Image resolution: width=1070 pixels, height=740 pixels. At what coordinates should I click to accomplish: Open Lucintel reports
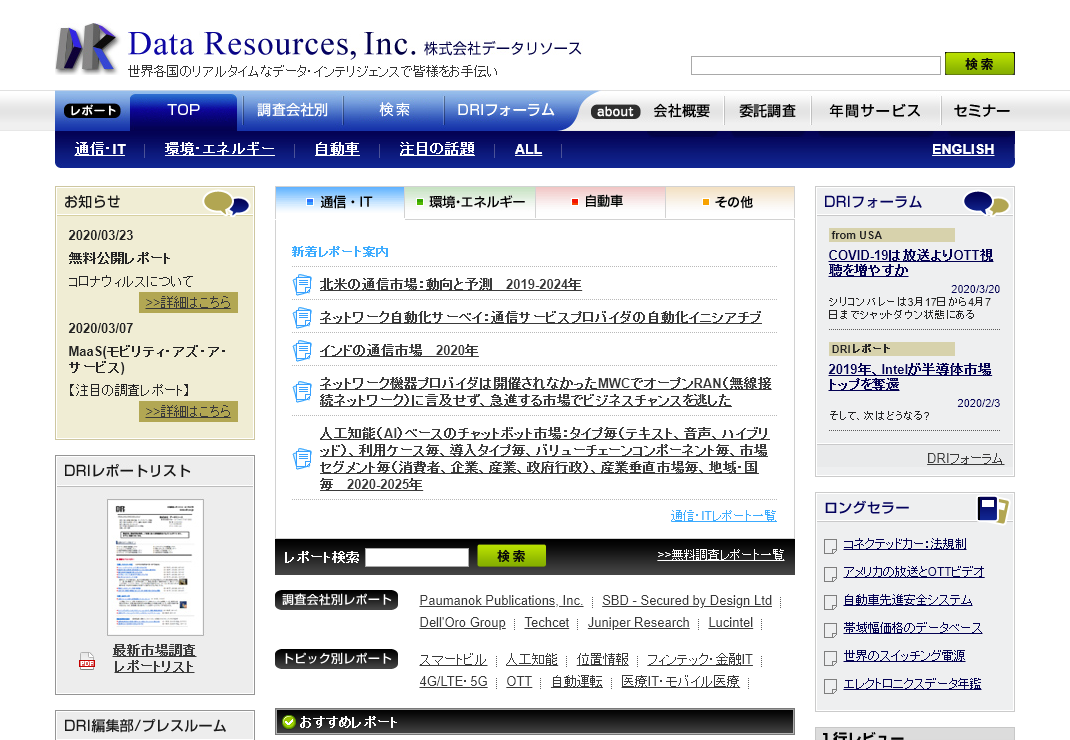[731, 623]
